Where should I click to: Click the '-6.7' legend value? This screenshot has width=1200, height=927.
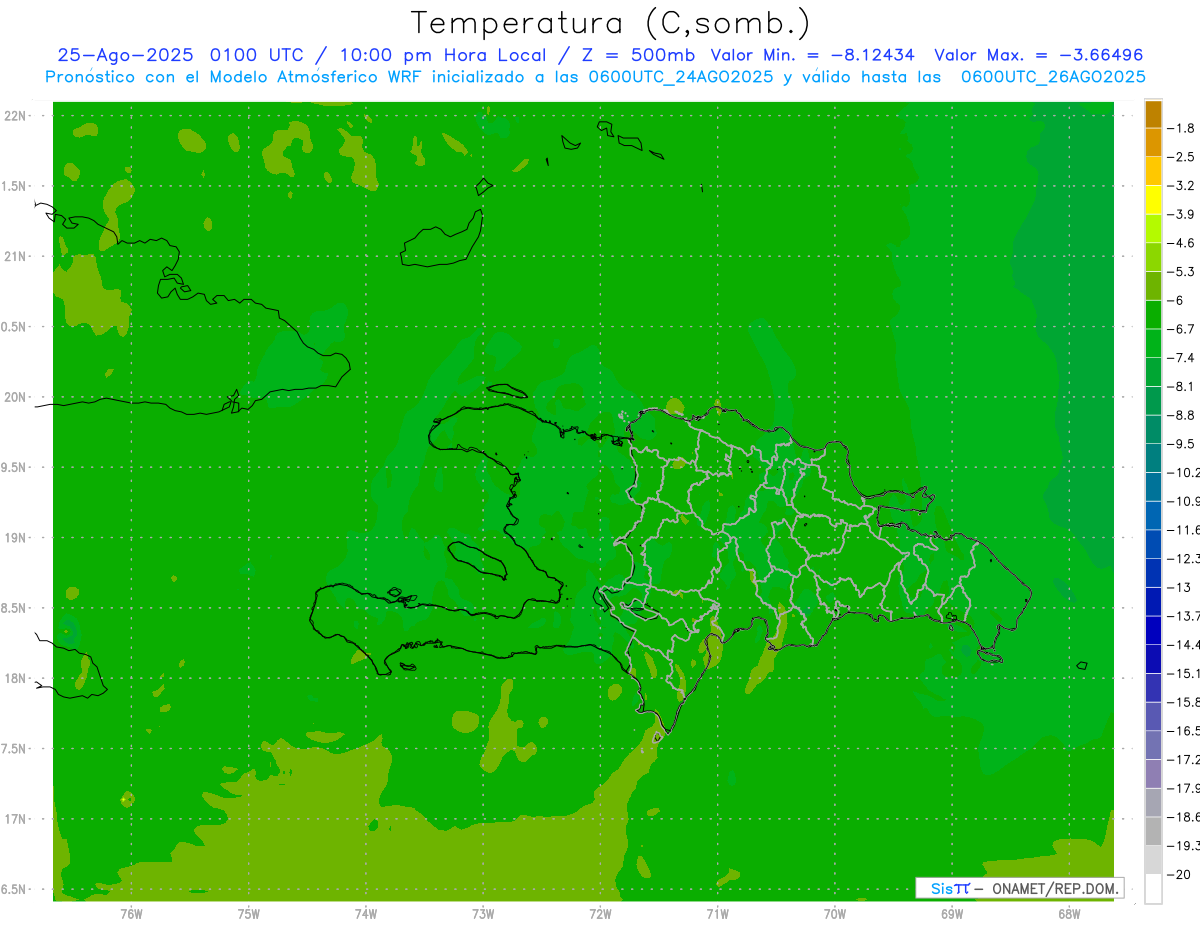click(1182, 329)
